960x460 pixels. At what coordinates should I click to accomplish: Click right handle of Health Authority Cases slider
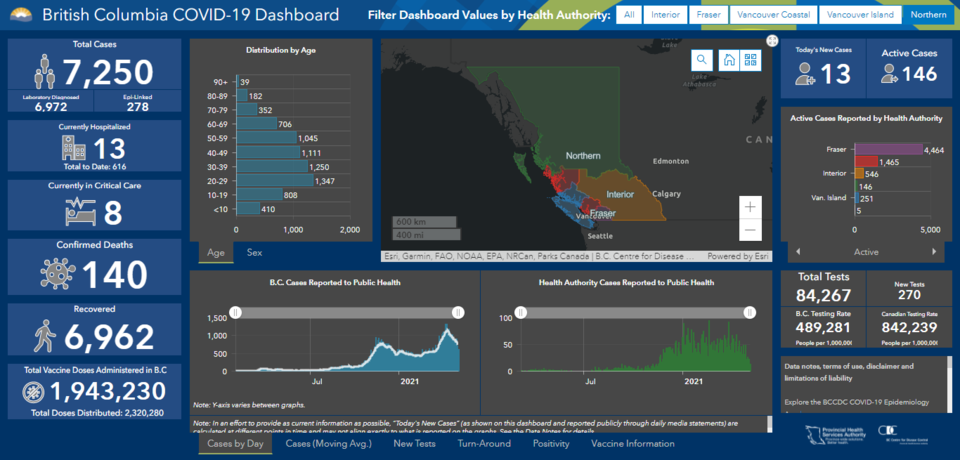pyautogui.click(x=749, y=312)
